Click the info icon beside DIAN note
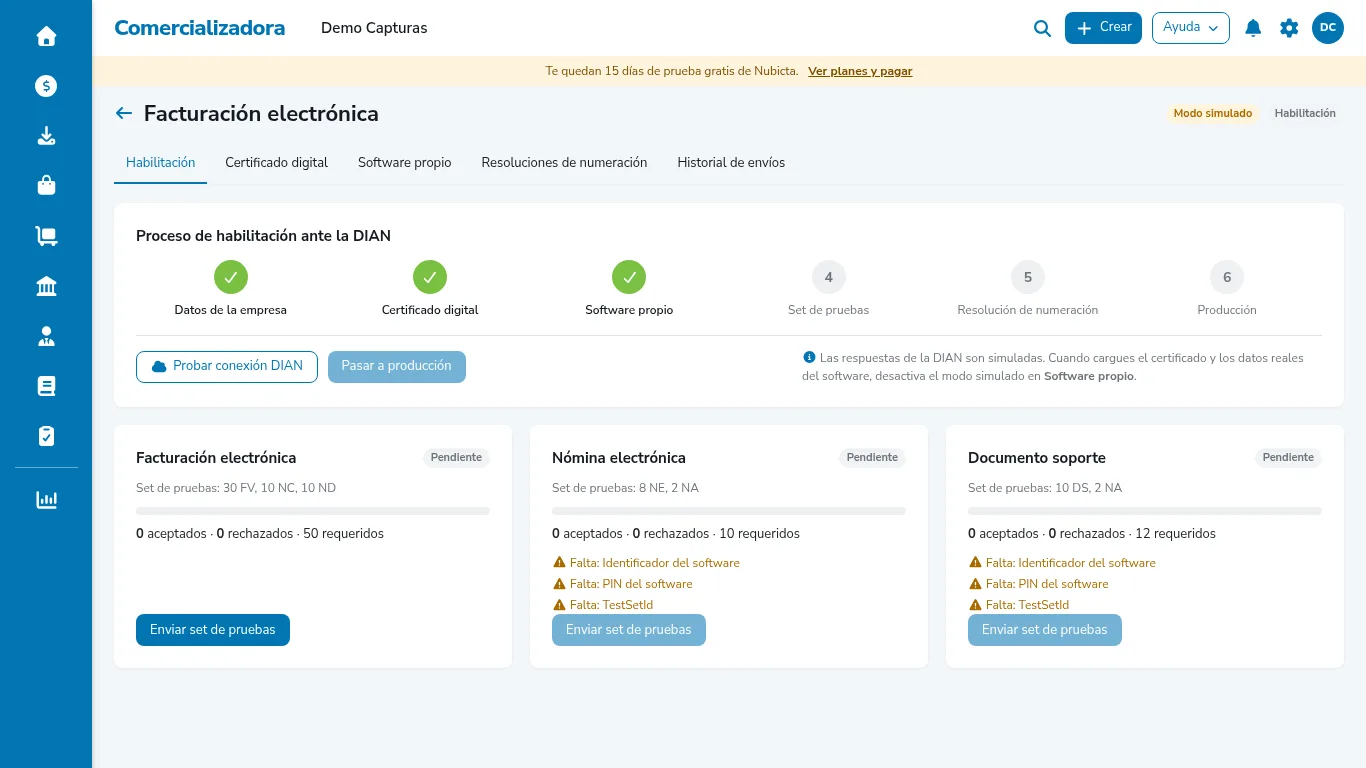 (809, 357)
